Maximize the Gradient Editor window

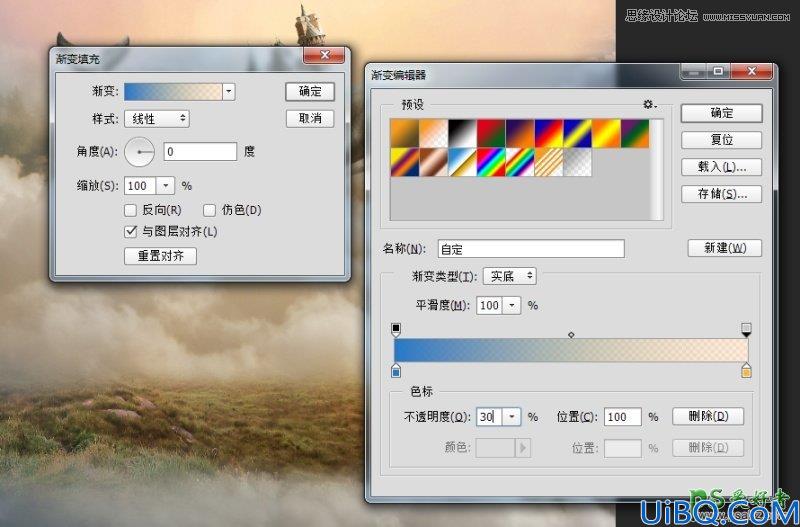coord(718,72)
